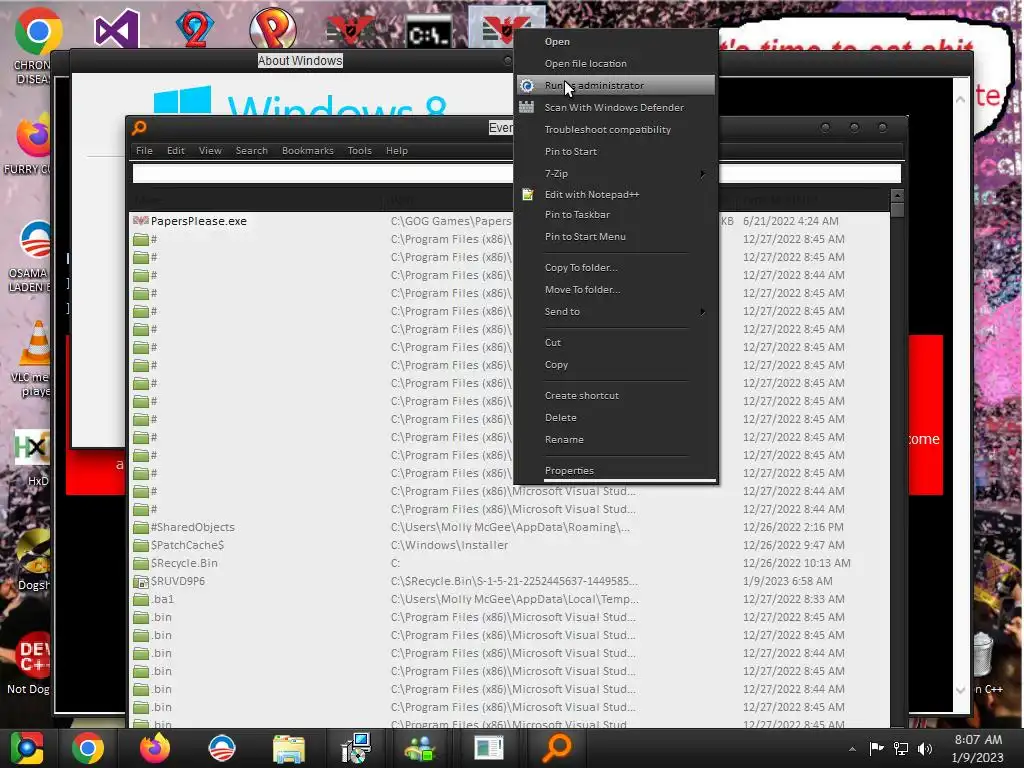Expand the 7-Zip submenu arrow
The image size is (1024, 768).
[x=703, y=174]
